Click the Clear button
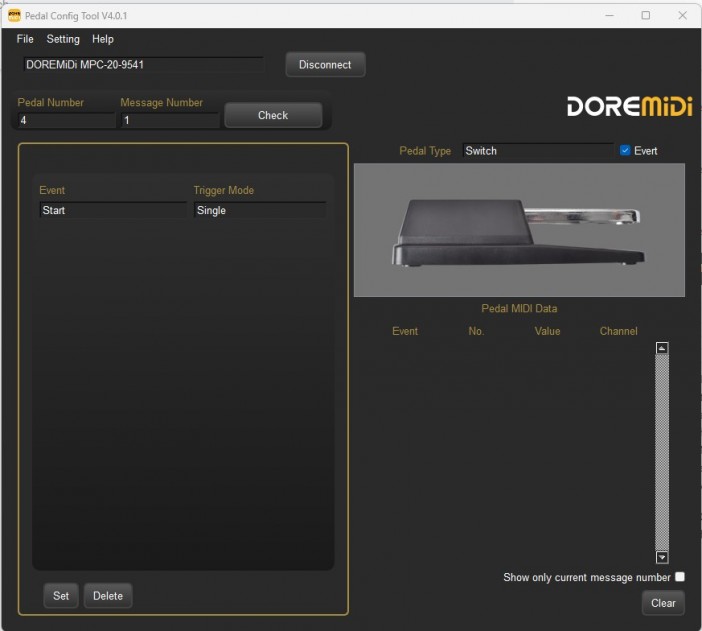 (x=663, y=603)
